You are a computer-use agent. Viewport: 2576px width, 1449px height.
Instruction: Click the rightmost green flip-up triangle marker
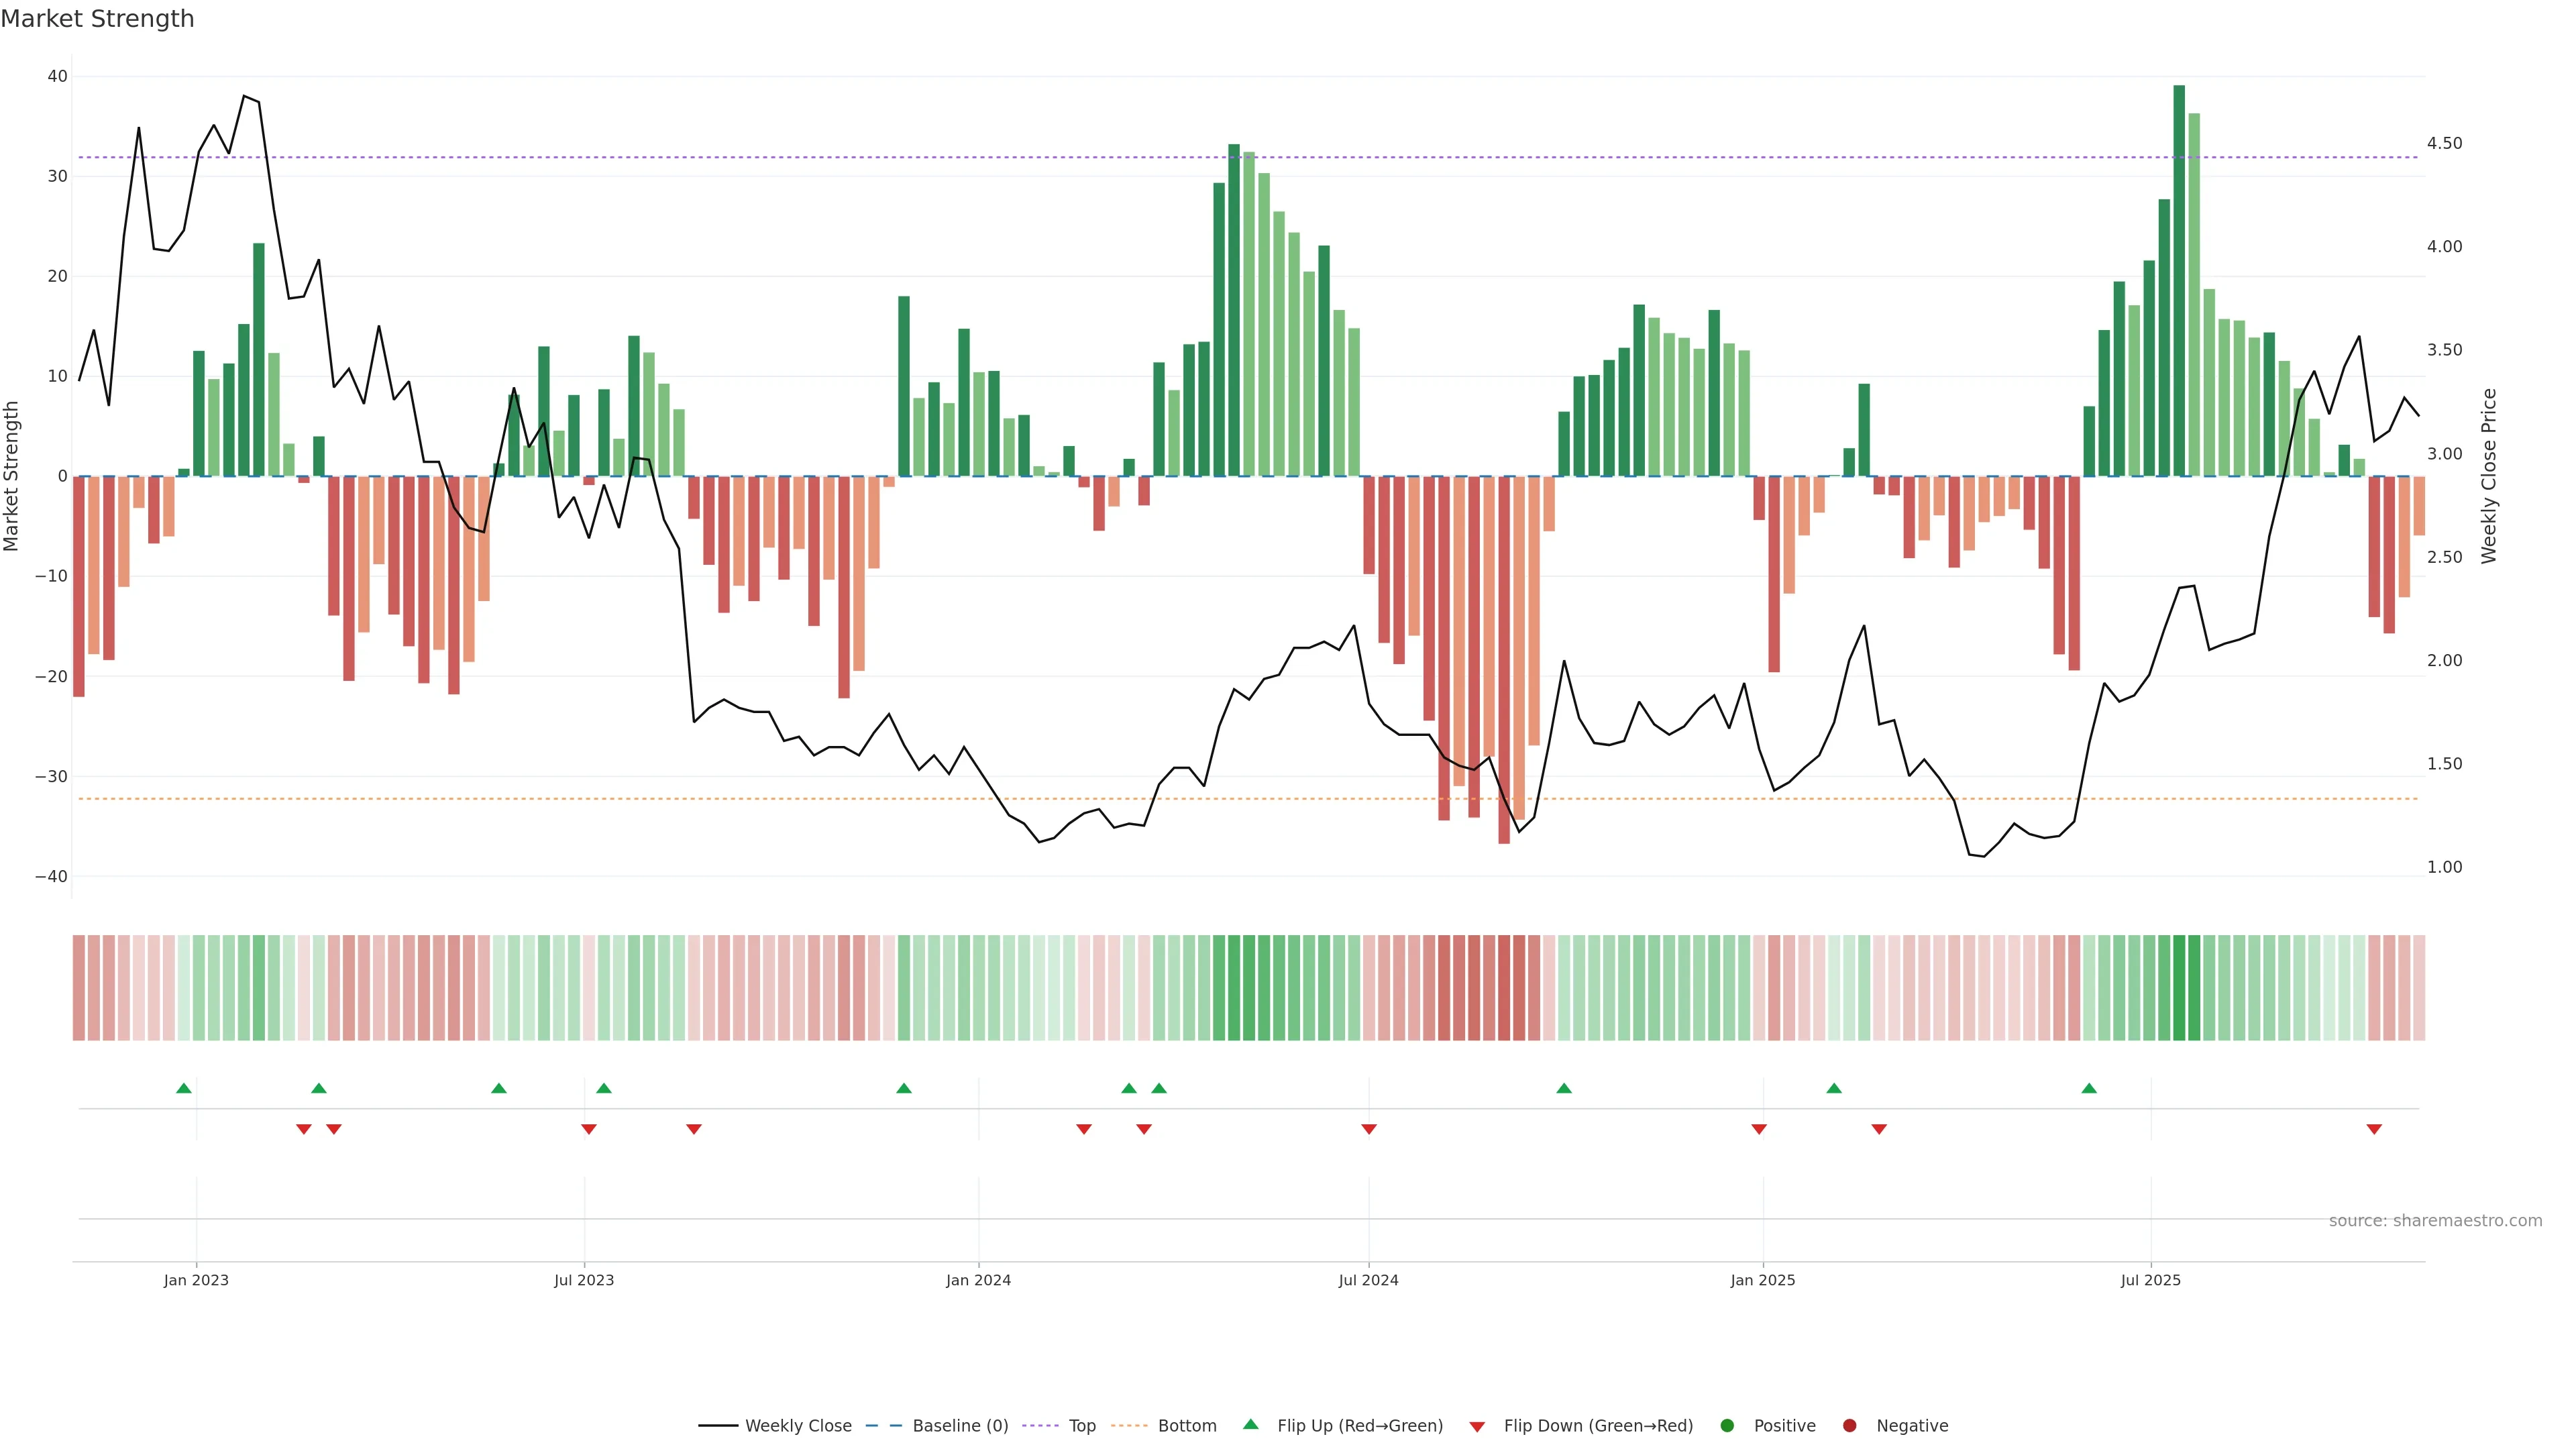coord(2089,1088)
